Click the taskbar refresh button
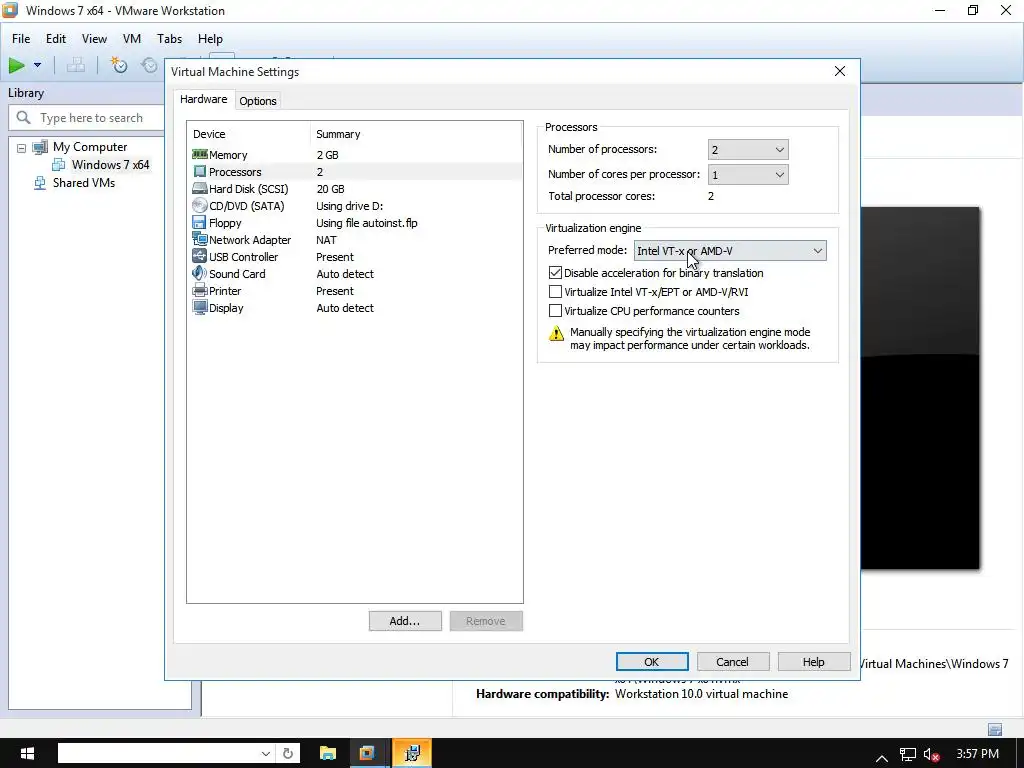 (288, 754)
